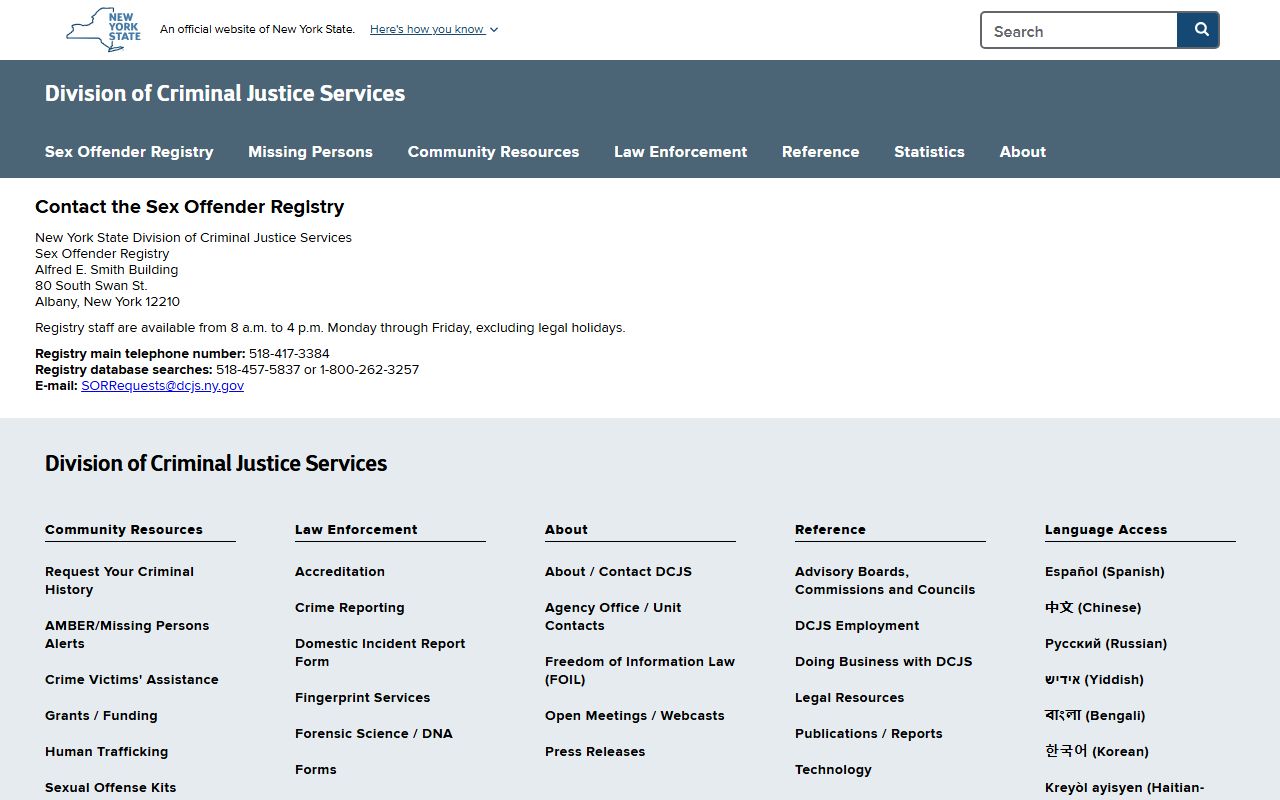Open Grants / Funding footer link
Viewport: 1280px width, 800px height.
pos(101,715)
